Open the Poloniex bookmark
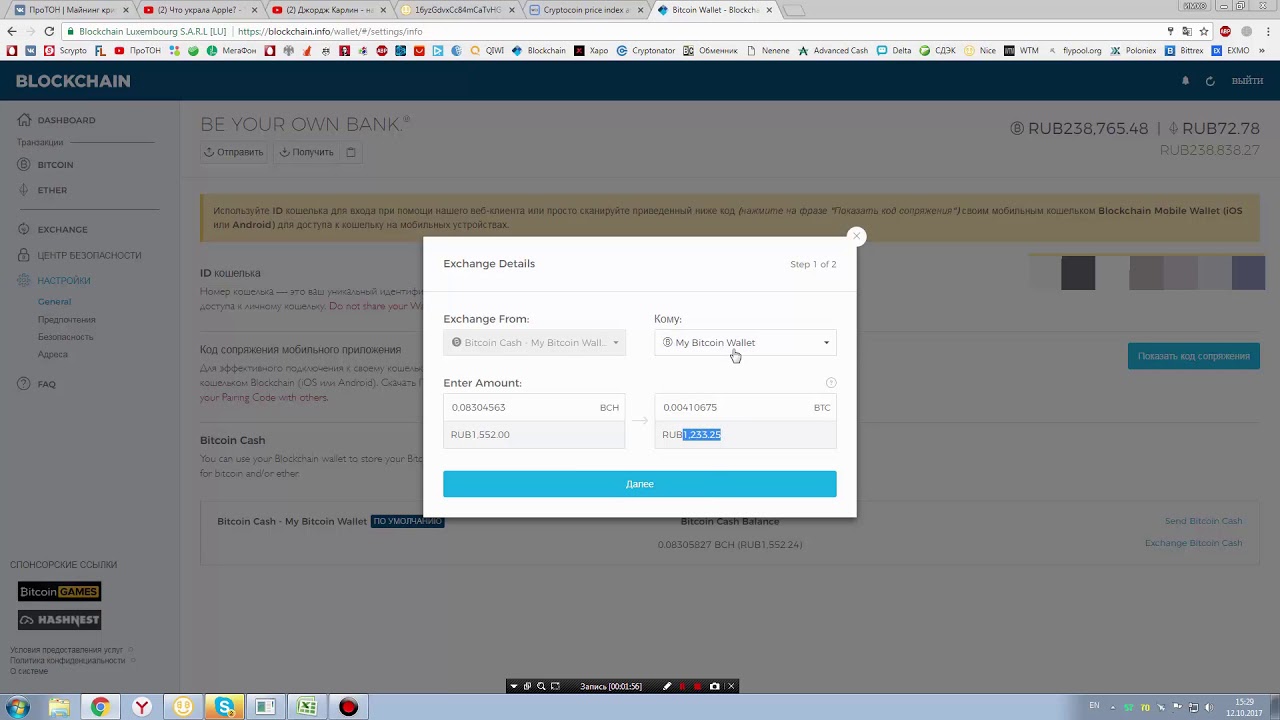The width and height of the screenshot is (1280, 720). [x=1133, y=50]
